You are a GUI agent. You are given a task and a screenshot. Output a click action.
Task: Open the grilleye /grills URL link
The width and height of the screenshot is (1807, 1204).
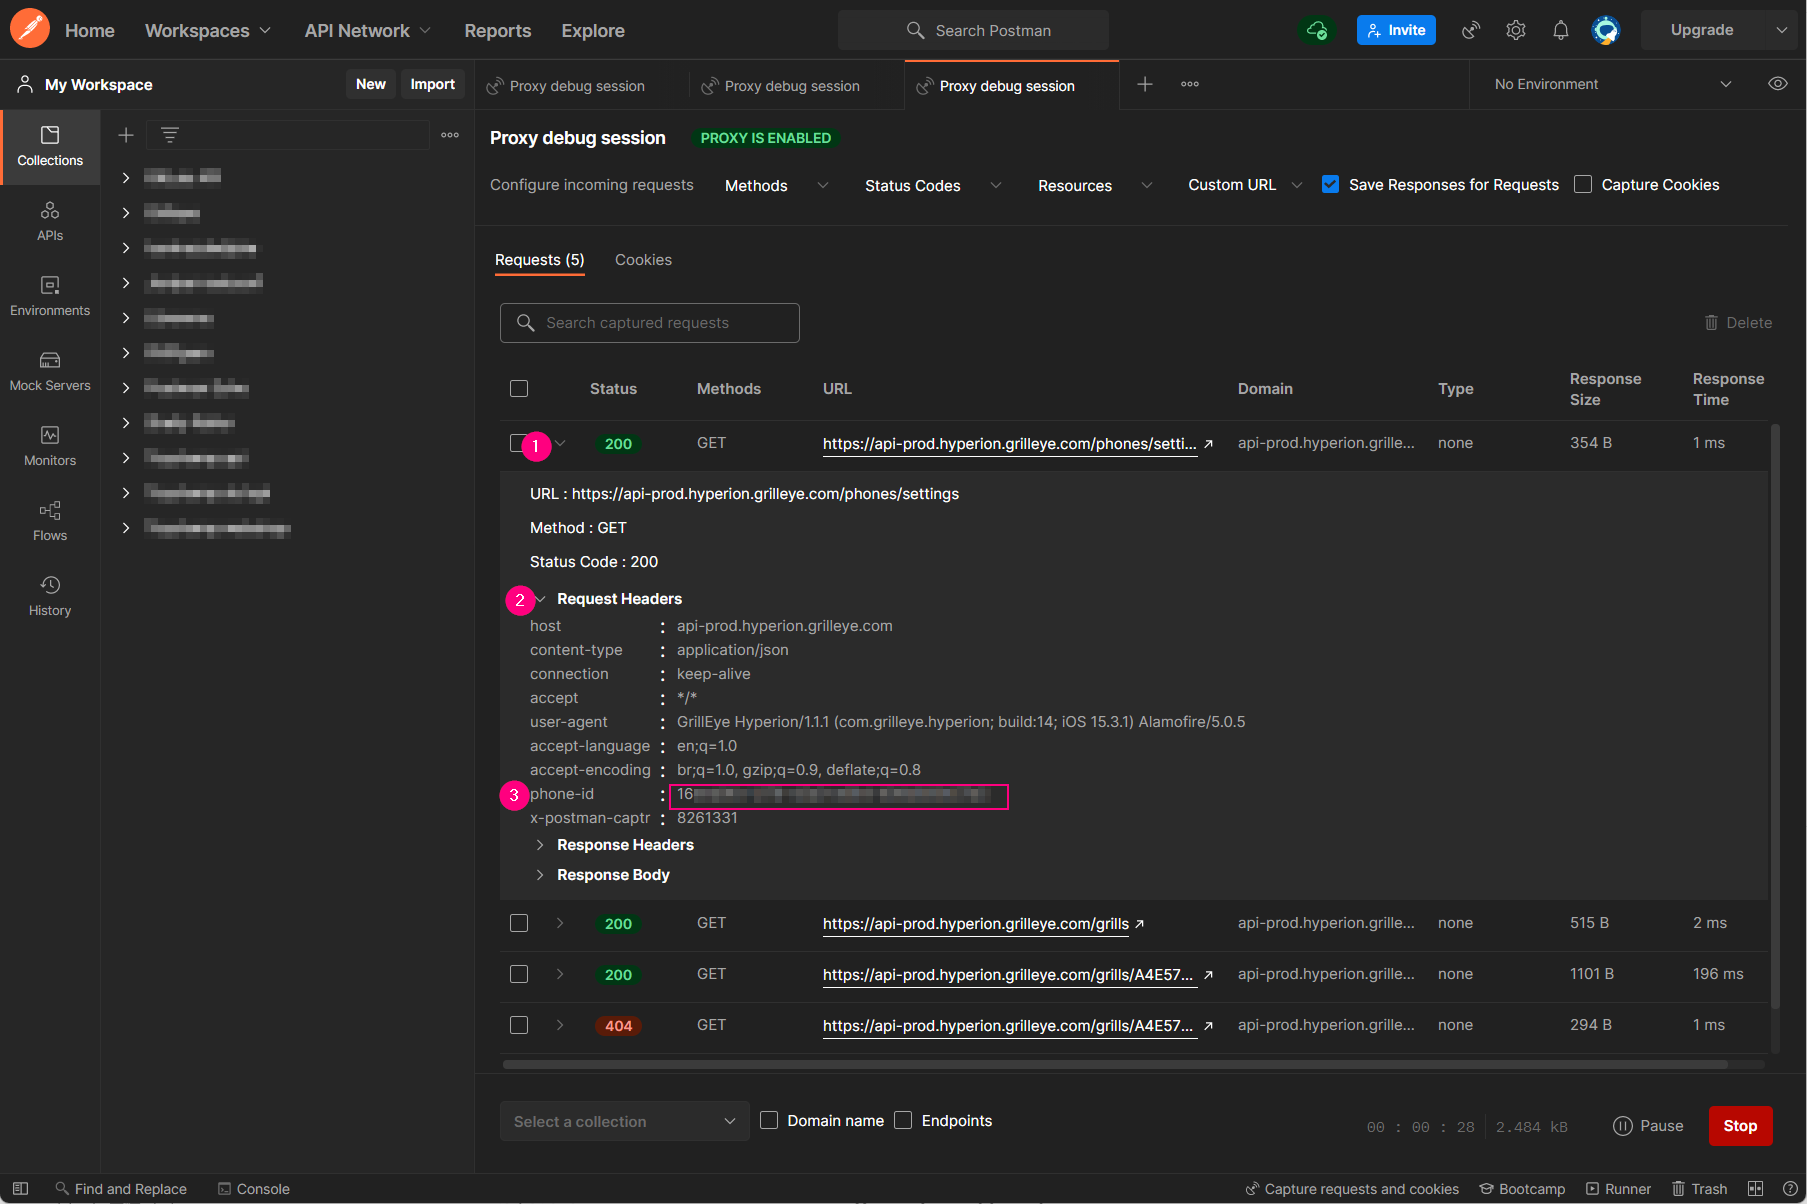[976, 924]
